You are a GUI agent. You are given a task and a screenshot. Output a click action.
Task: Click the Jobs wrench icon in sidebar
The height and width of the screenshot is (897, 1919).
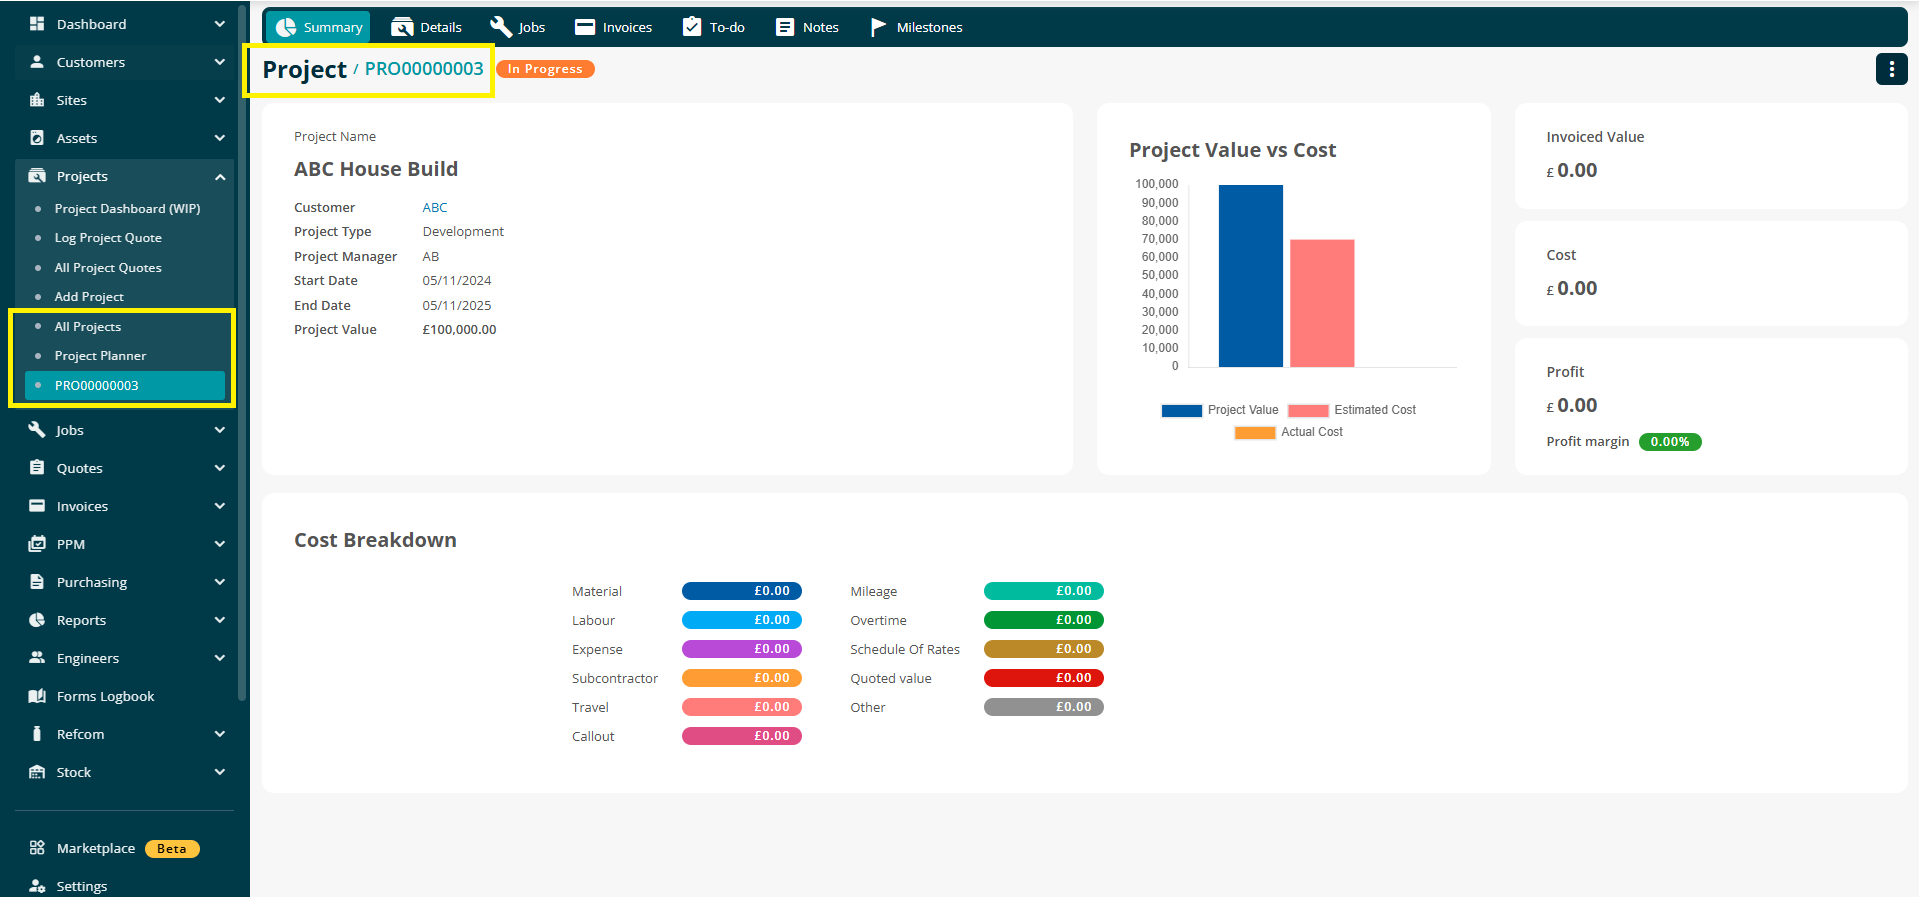(x=37, y=430)
